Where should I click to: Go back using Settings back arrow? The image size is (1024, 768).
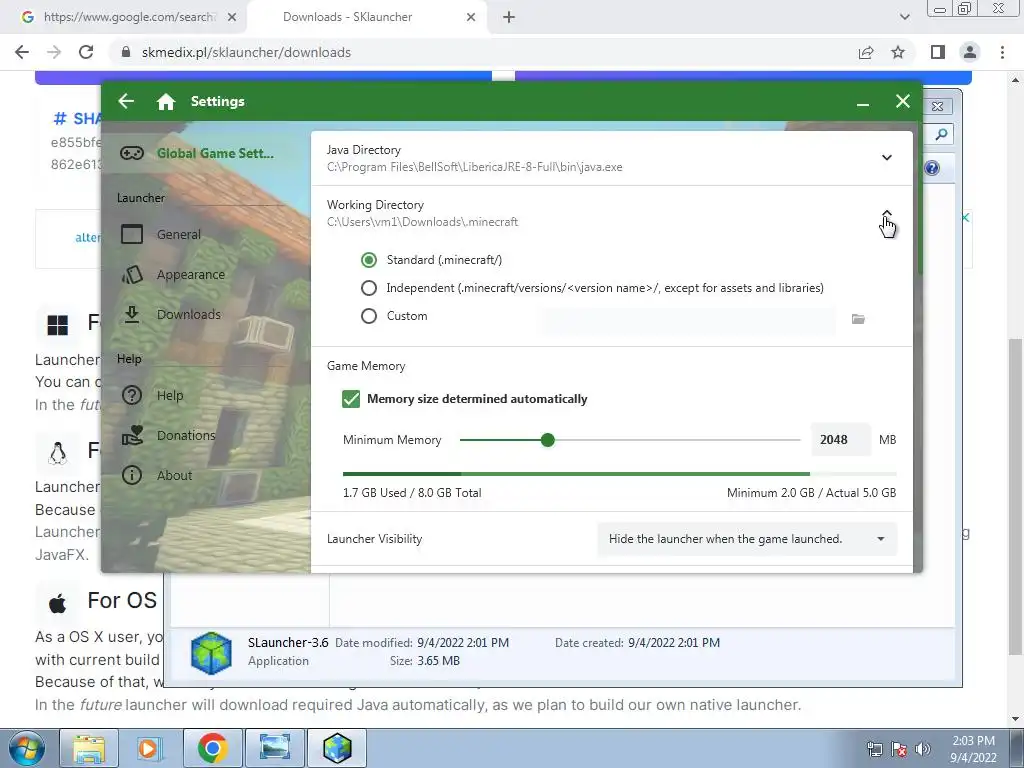point(126,101)
